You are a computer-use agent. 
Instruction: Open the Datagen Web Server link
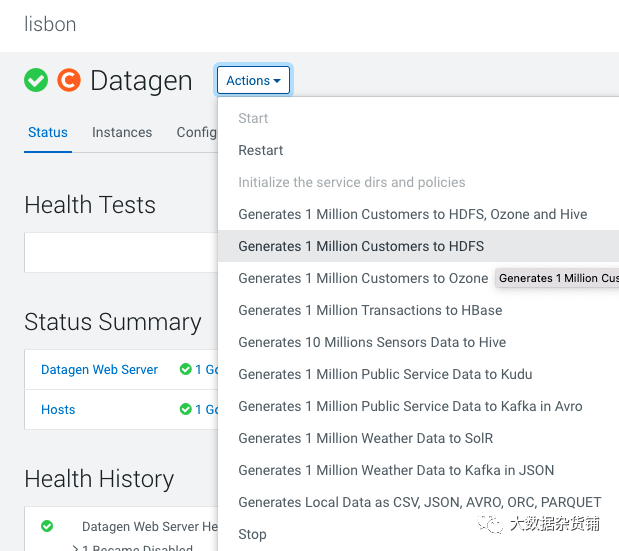click(99, 369)
